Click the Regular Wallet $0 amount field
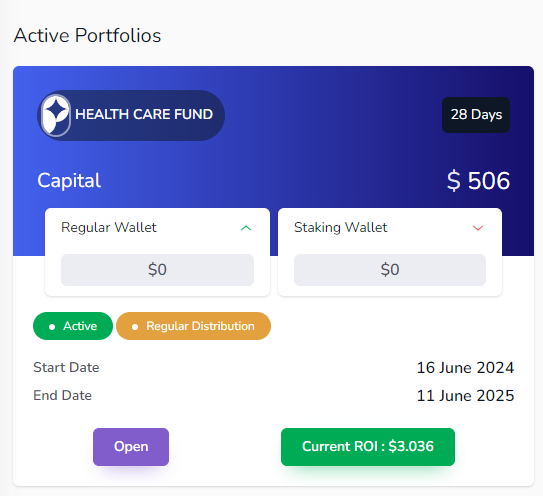 pyautogui.click(x=158, y=270)
